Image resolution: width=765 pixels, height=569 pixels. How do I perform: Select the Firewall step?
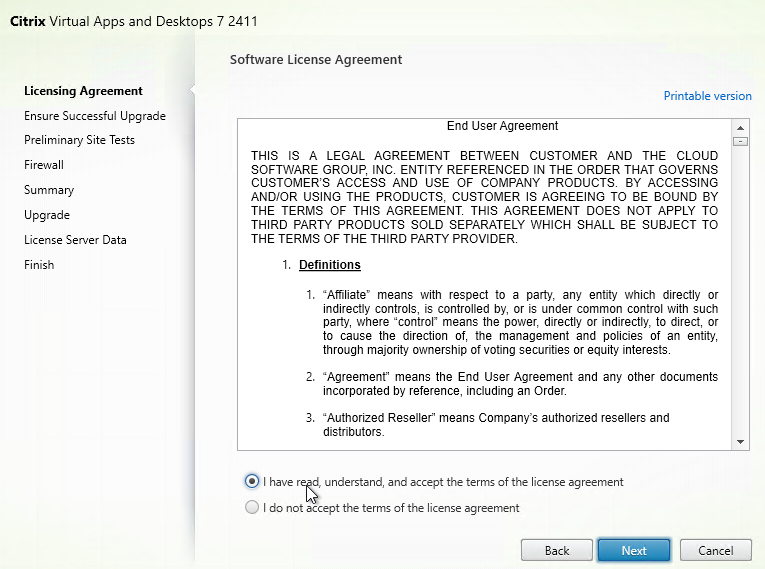[44, 164]
